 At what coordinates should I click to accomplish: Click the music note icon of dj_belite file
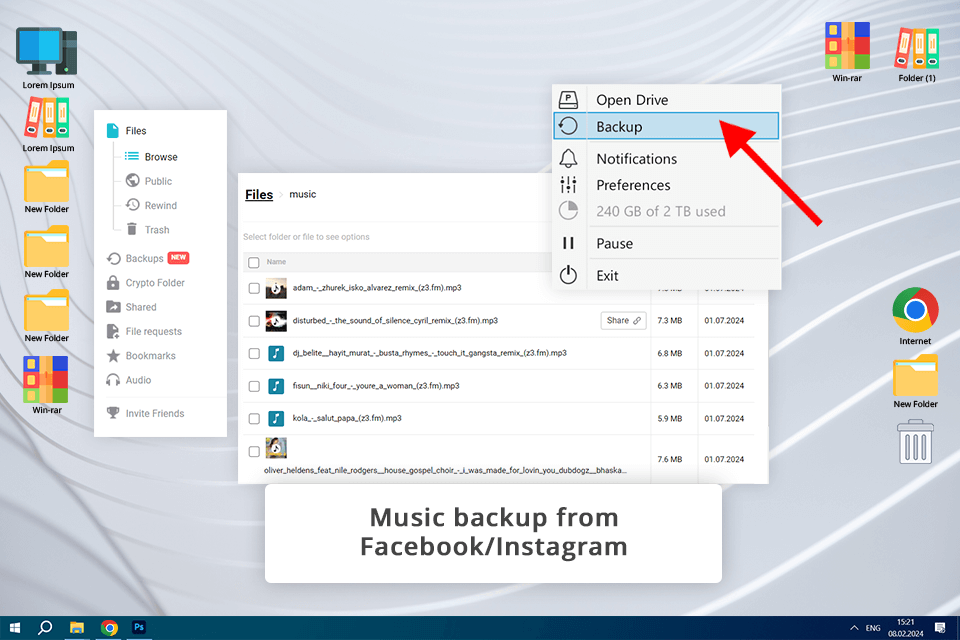point(276,353)
